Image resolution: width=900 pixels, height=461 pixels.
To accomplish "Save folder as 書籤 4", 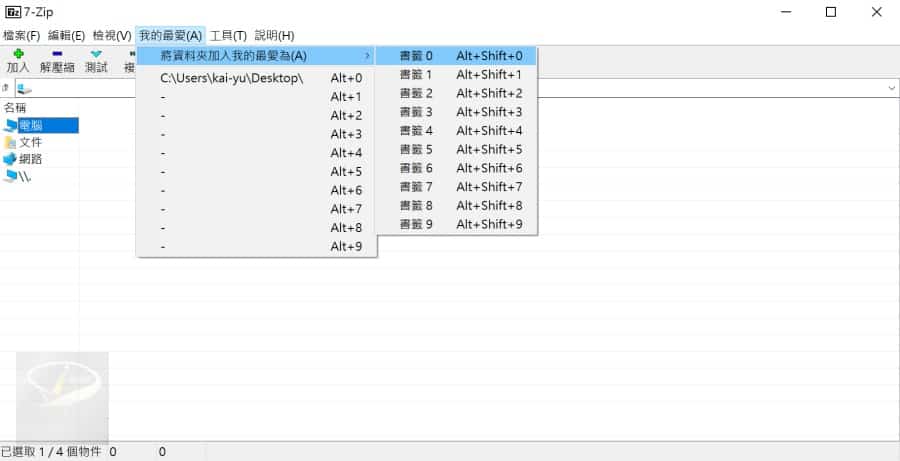I will [456, 131].
